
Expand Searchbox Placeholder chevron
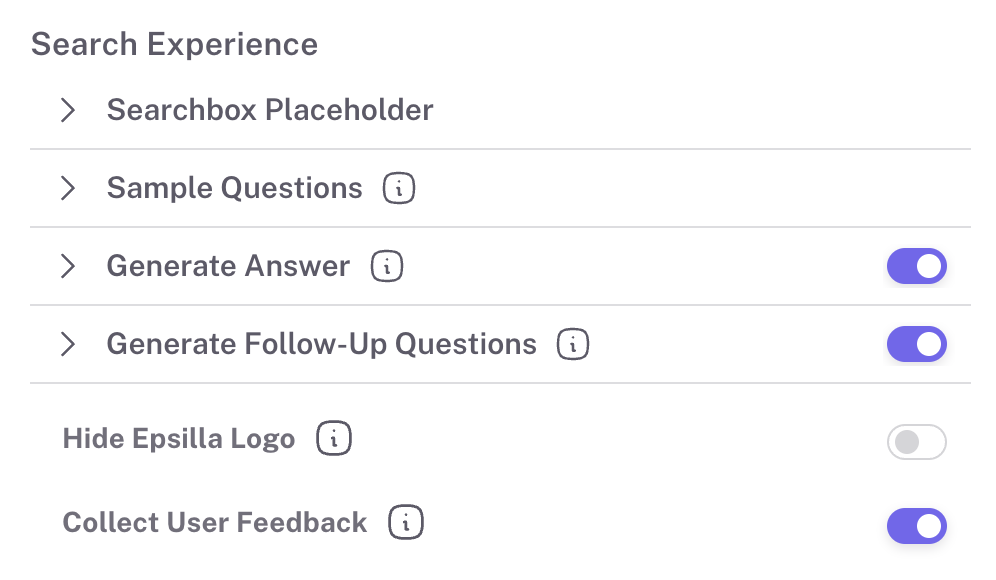(x=68, y=110)
